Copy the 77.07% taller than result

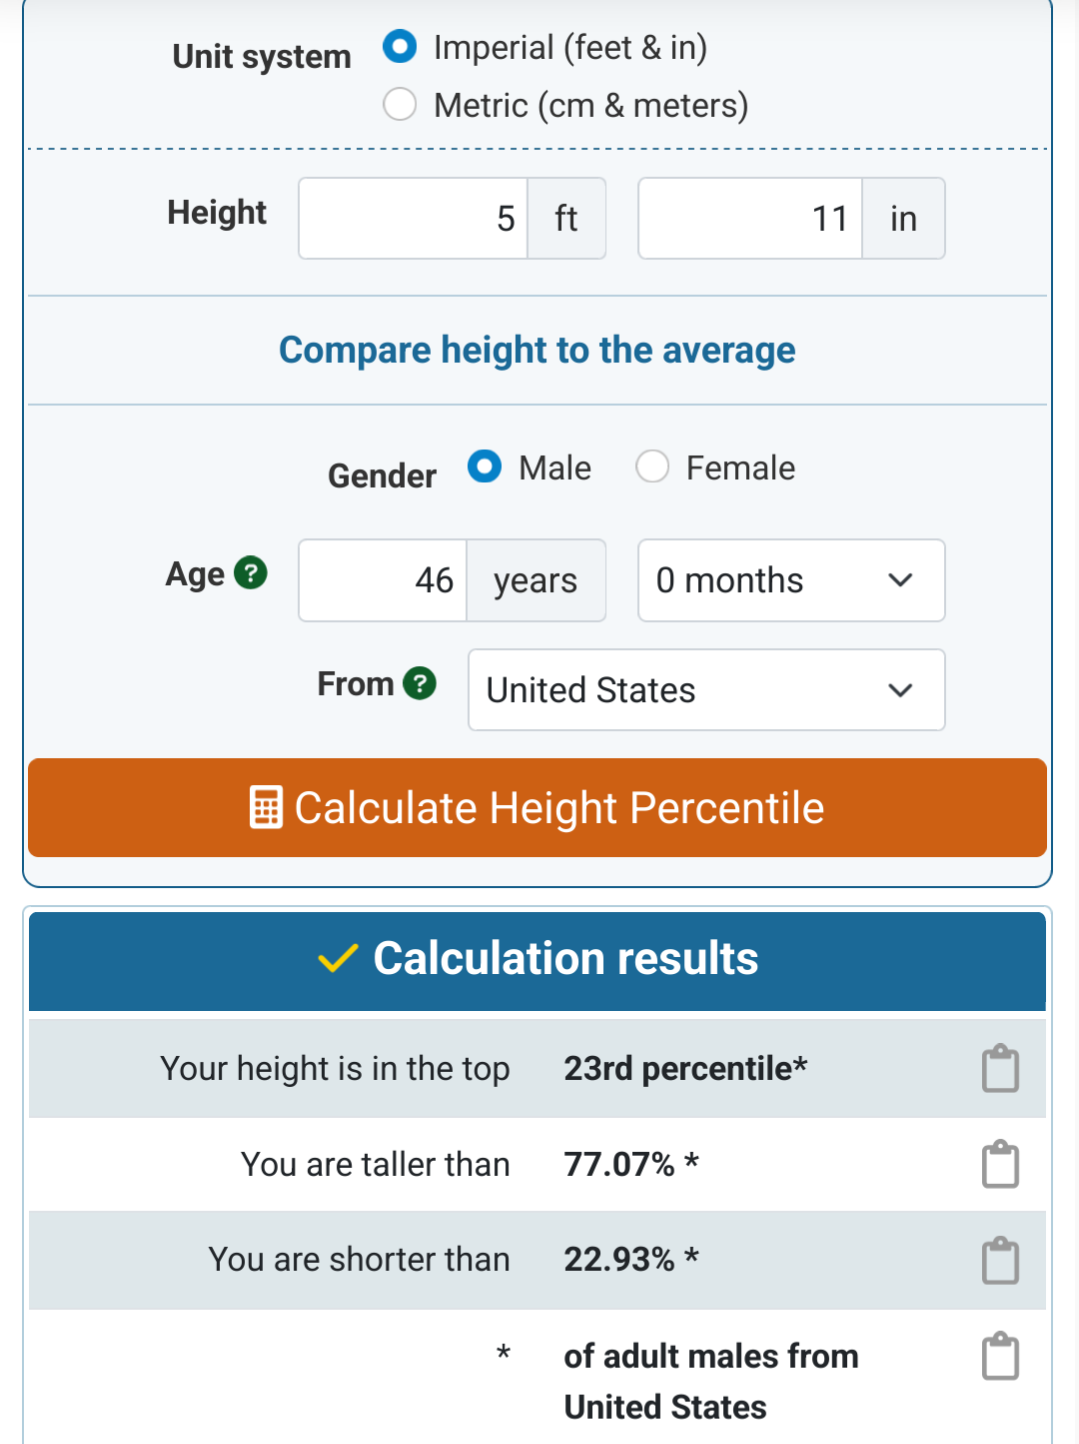1000,1165
